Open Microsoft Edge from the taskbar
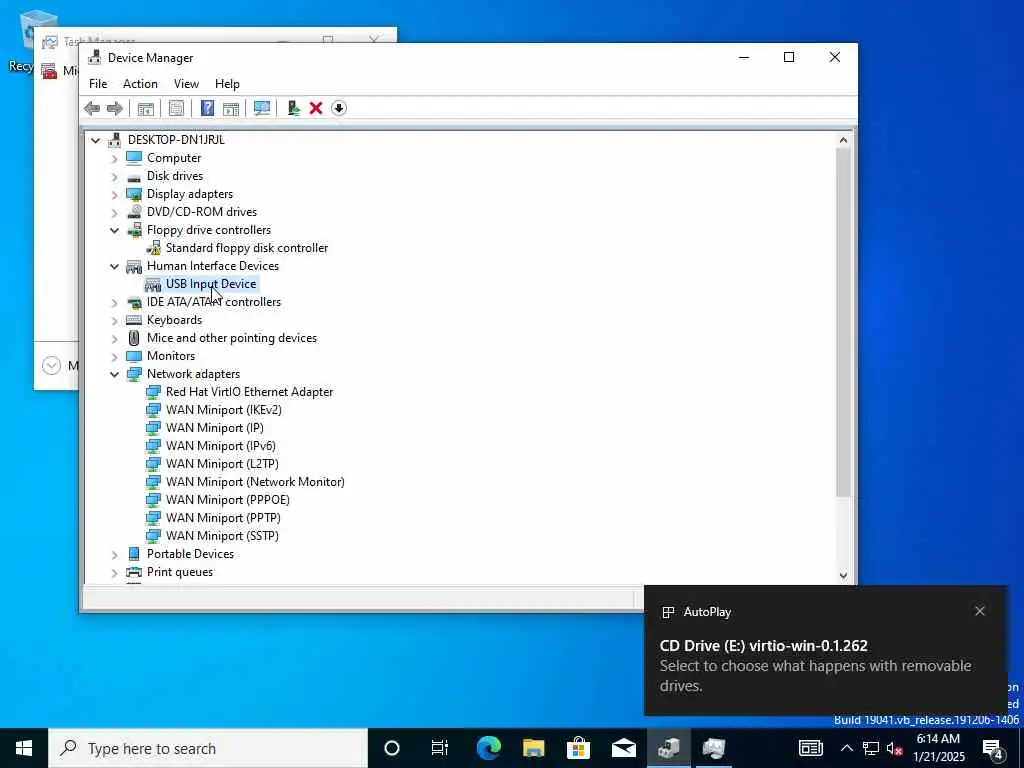1024x768 pixels. 488,748
